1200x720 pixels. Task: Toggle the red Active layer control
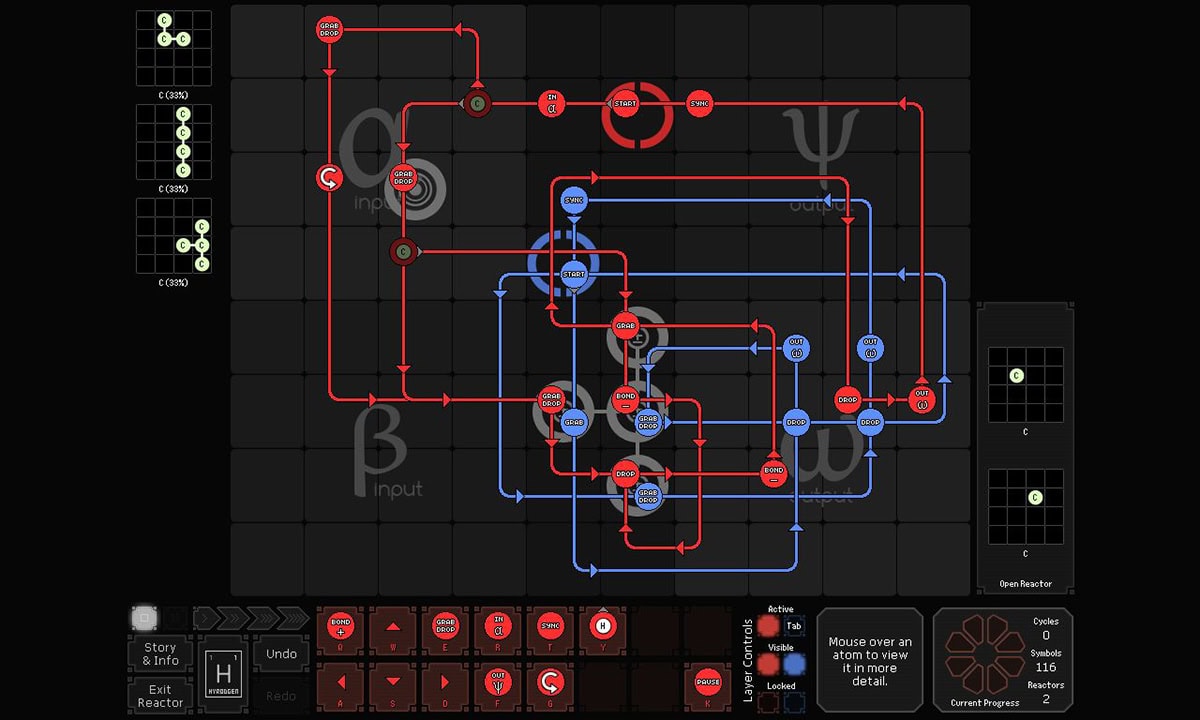point(768,626)
